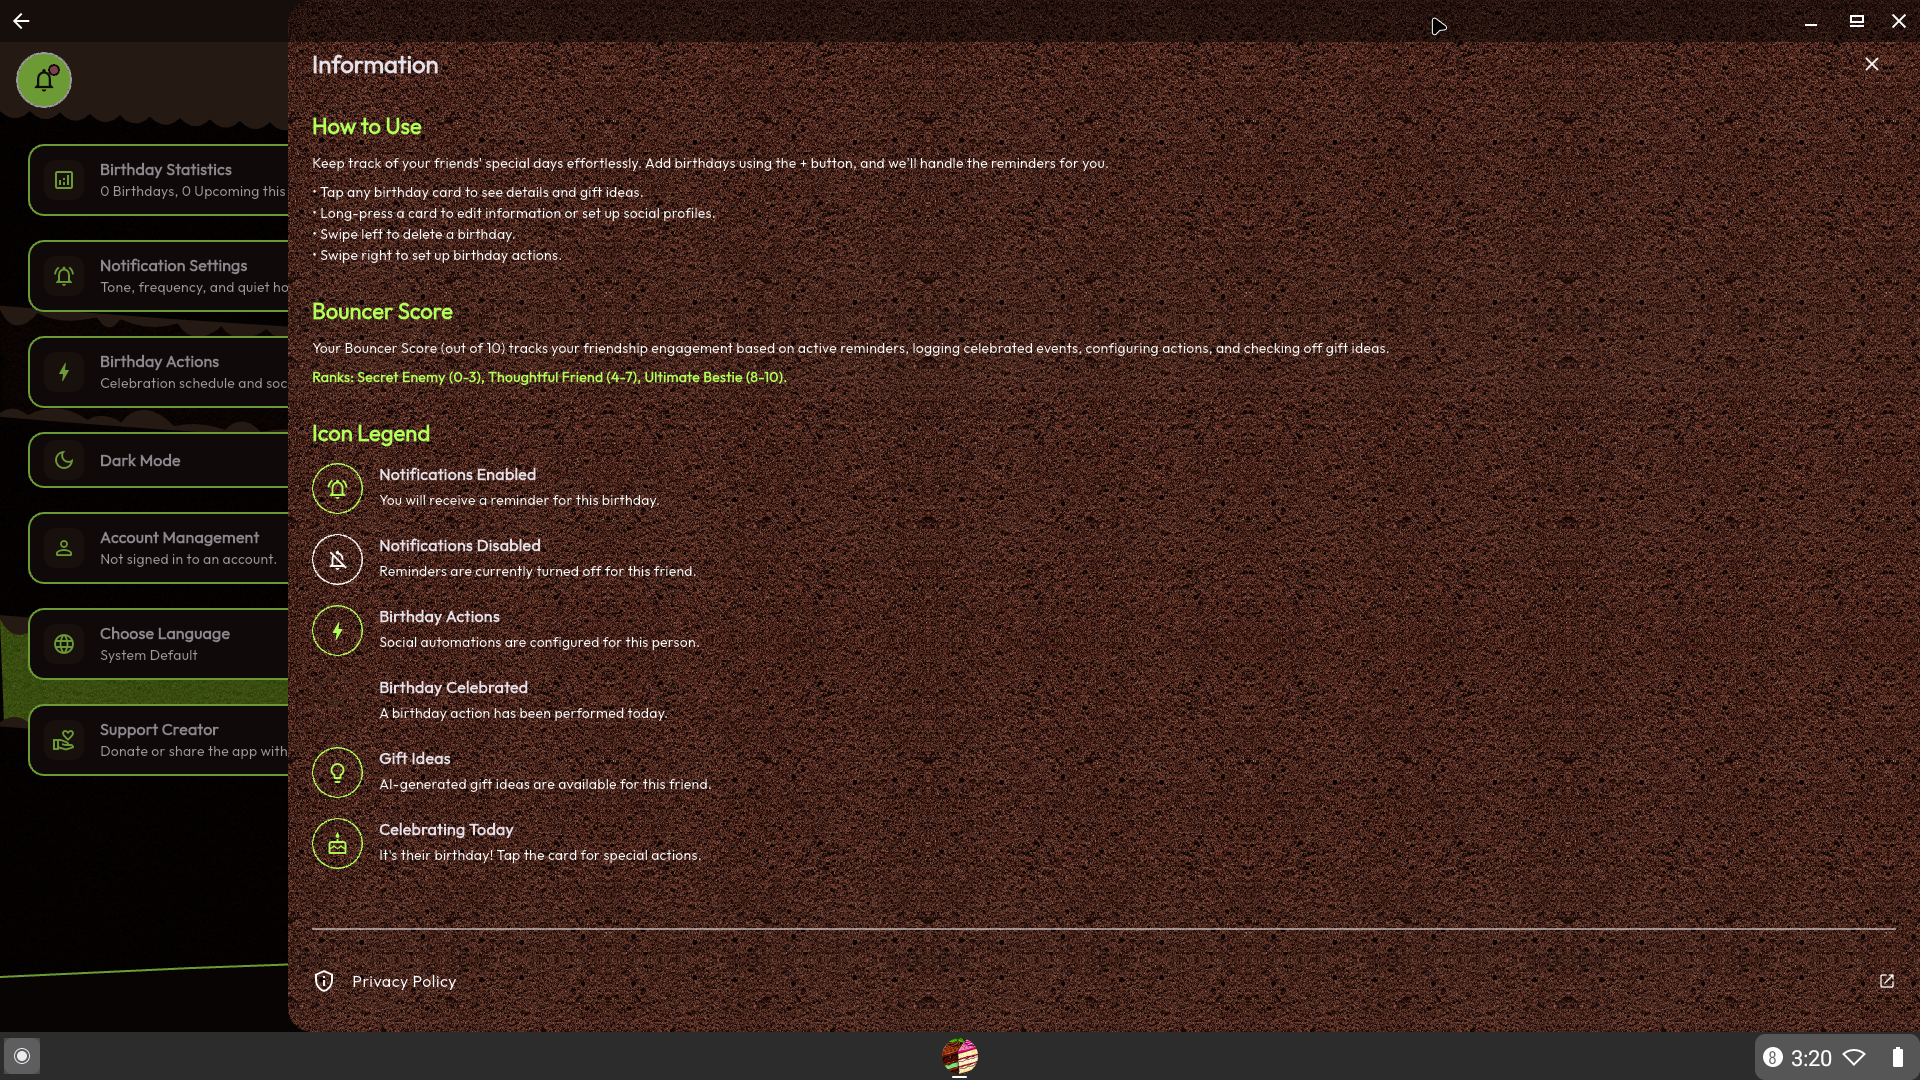Open Birthday Statistics chart icon
1920x1080 pixels.
(64, 180)
